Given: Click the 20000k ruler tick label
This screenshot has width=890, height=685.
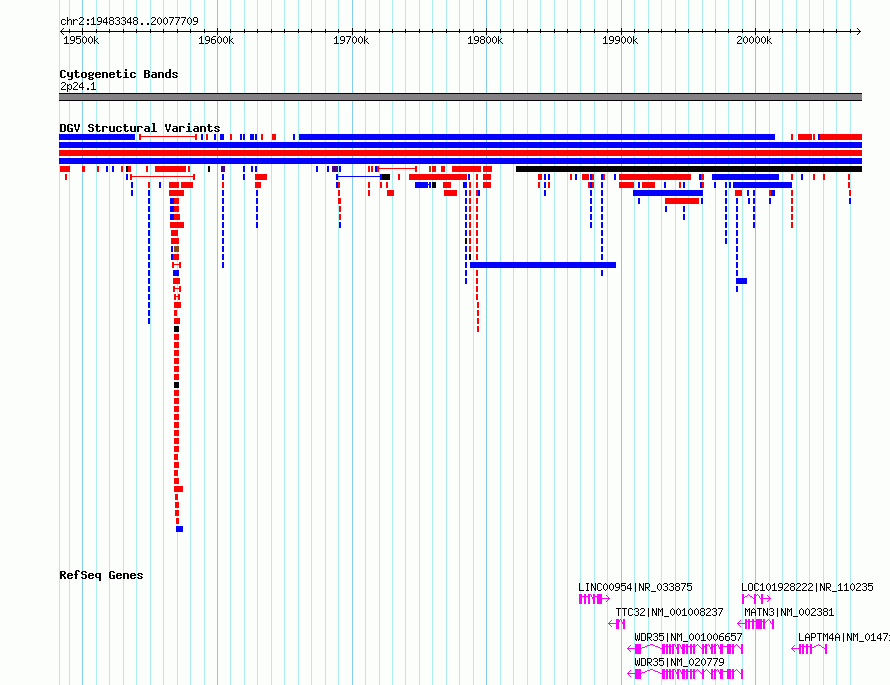Looking at the screenshot, I should tap(754, 40).
